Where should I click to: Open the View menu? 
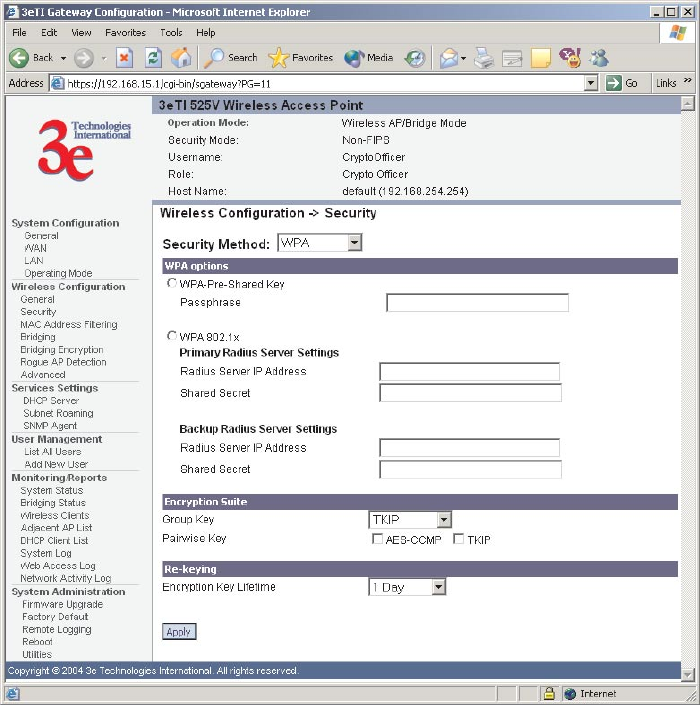point(81,32)
